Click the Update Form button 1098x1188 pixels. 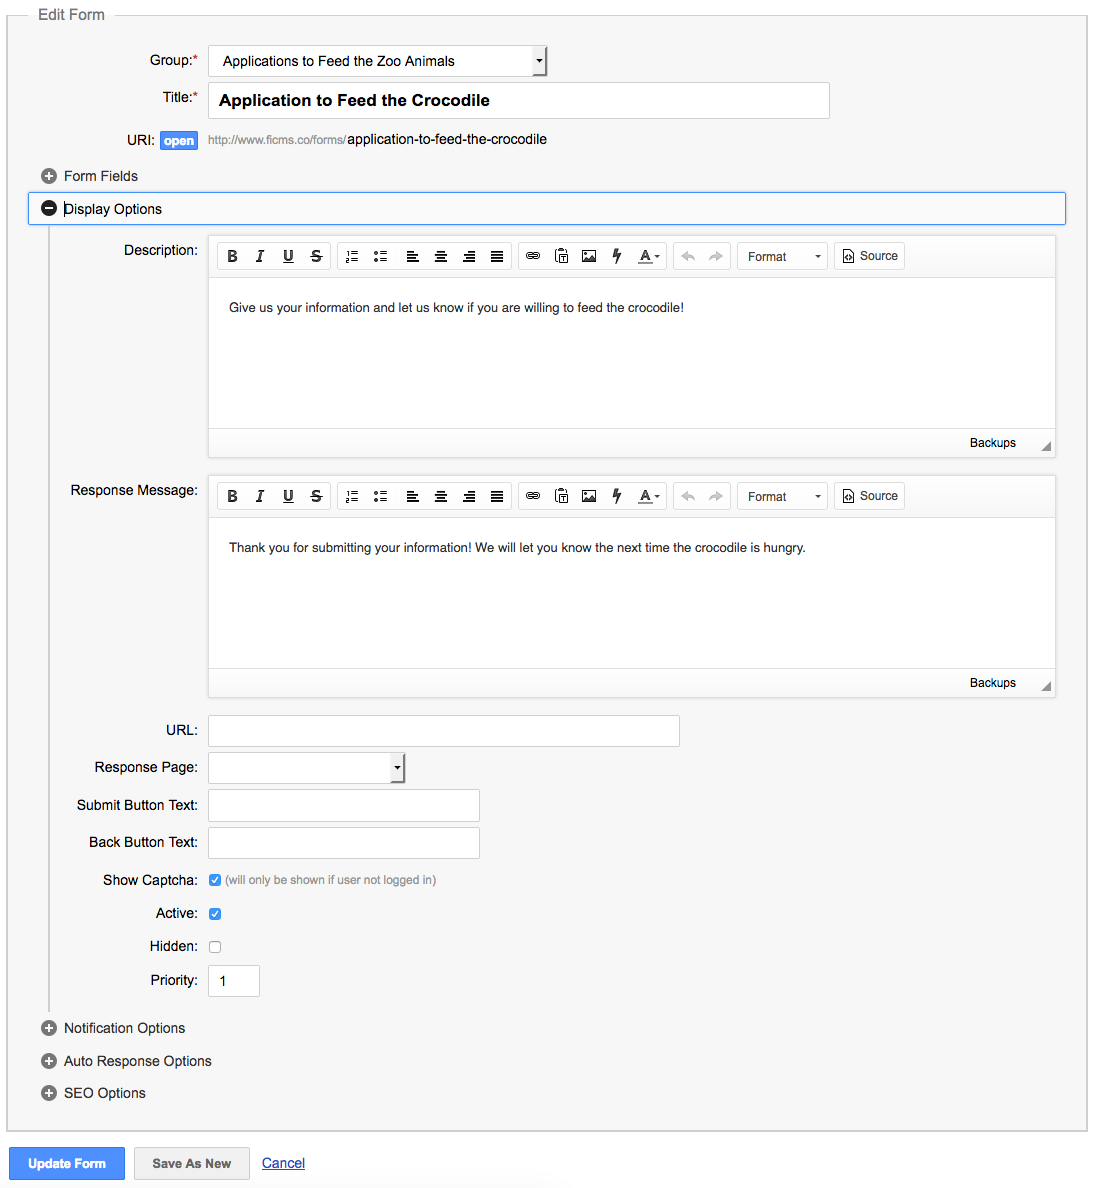click(67, 1163)
